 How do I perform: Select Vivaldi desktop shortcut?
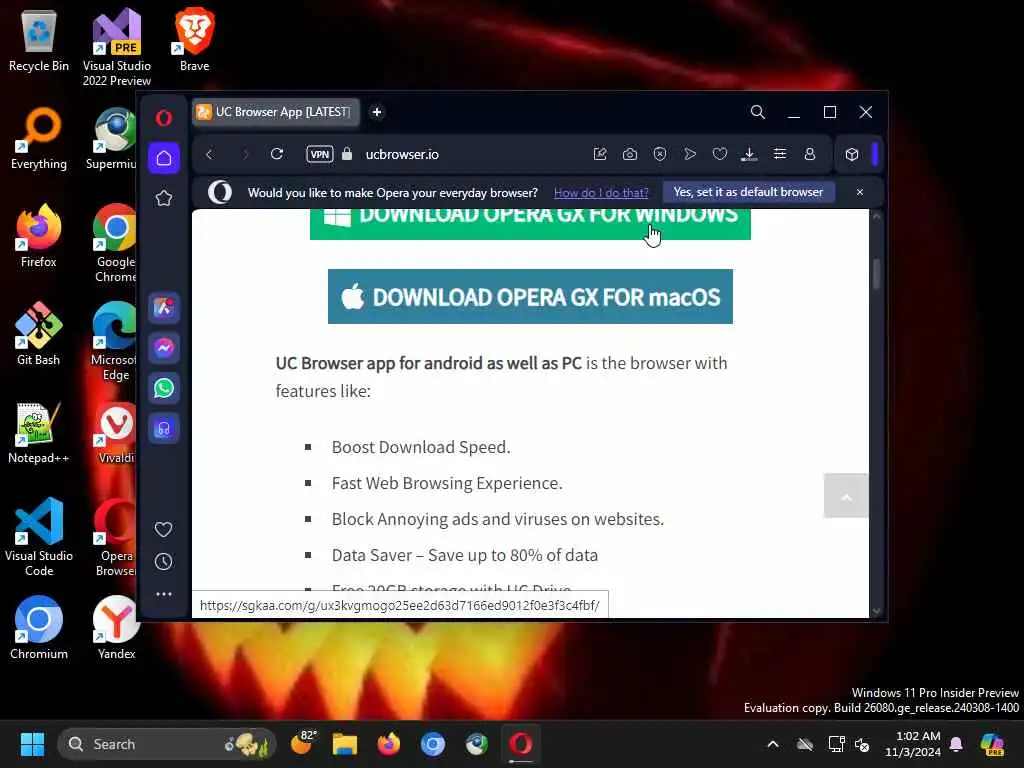(116, 433)
